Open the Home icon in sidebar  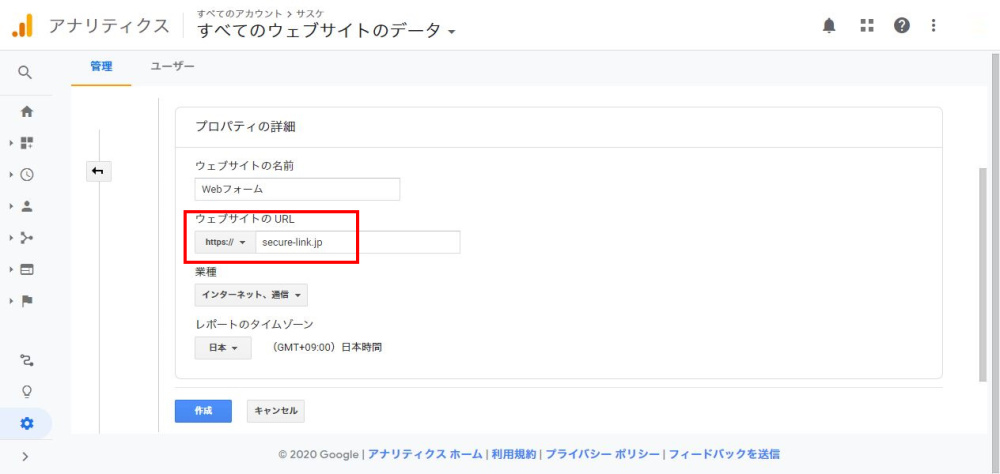click(x=27, y=111)
